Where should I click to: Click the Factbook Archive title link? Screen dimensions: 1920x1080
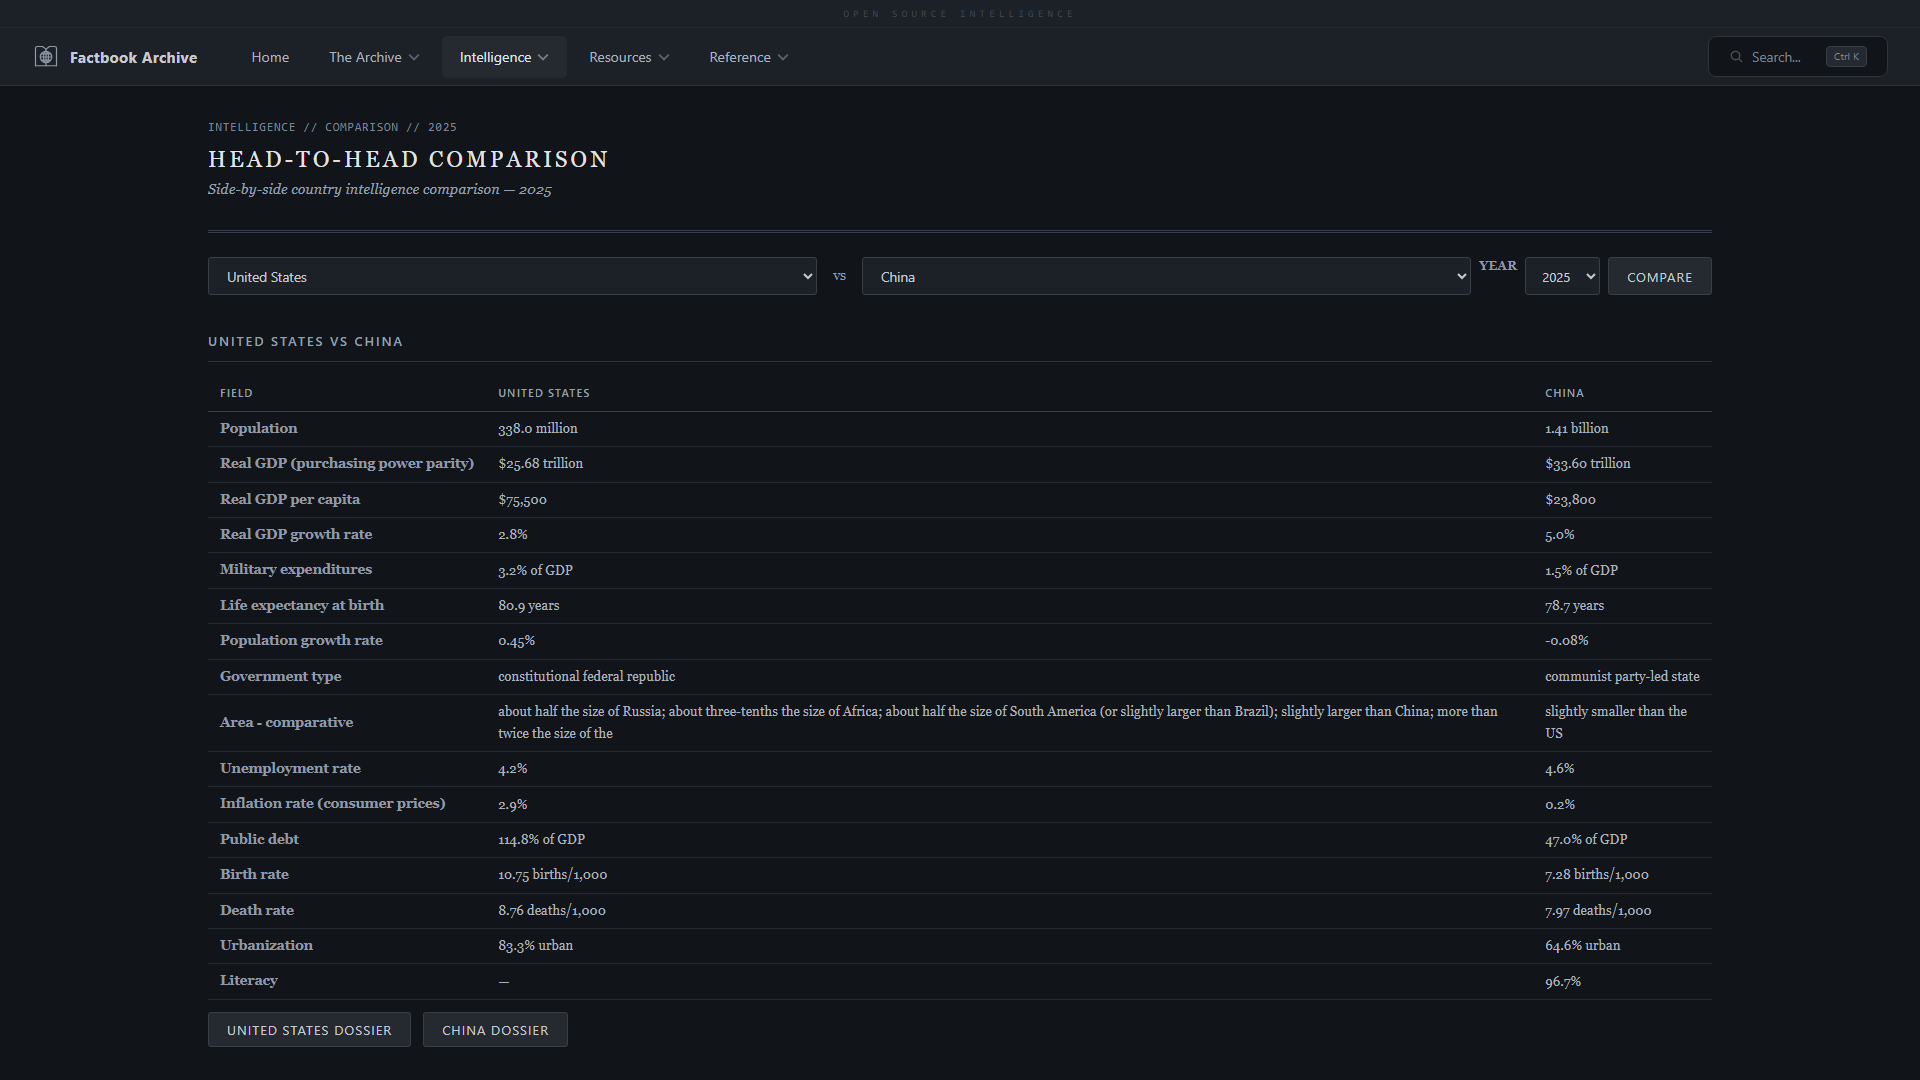click(x=133, y=57)
